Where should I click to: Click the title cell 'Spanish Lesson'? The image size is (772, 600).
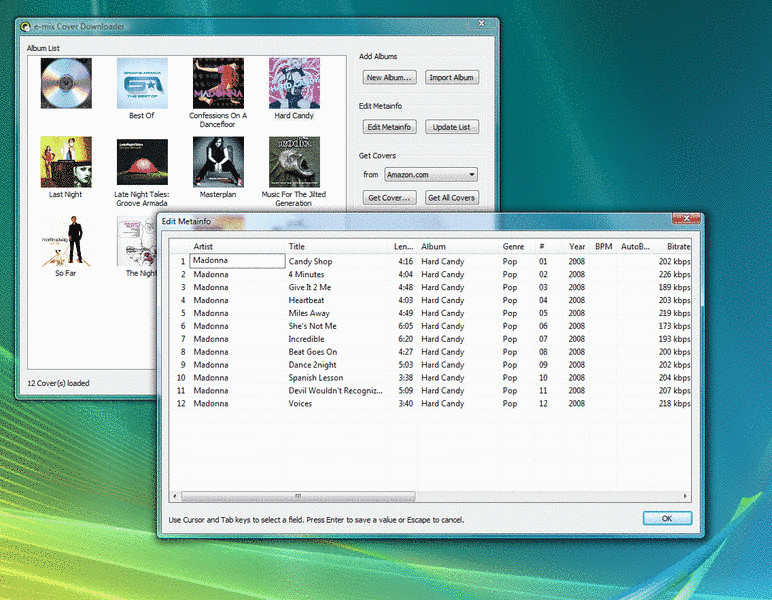(316, 378)
